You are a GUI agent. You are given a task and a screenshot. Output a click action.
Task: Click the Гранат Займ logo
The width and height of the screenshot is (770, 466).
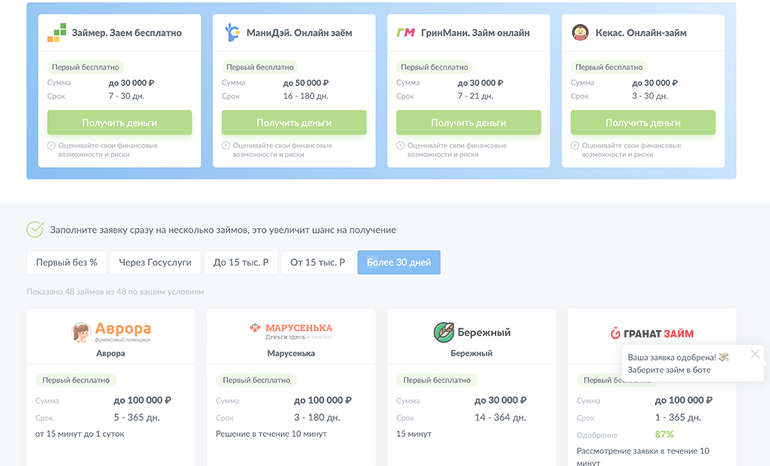[652, 333]
